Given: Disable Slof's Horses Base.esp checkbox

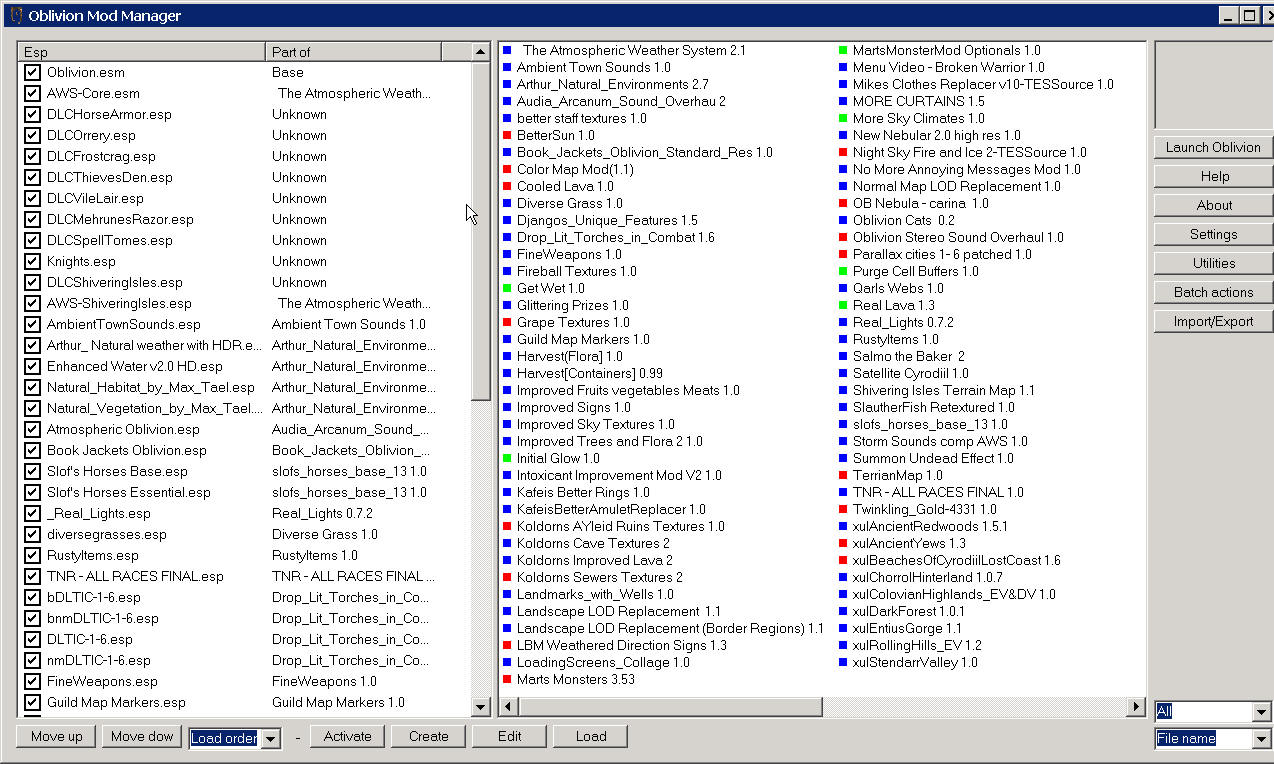Looking at the screenshot, I should 32,471.
